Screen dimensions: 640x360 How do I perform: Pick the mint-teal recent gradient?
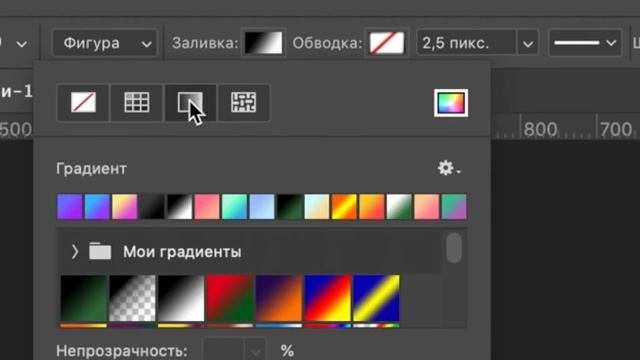coord(234,207)
